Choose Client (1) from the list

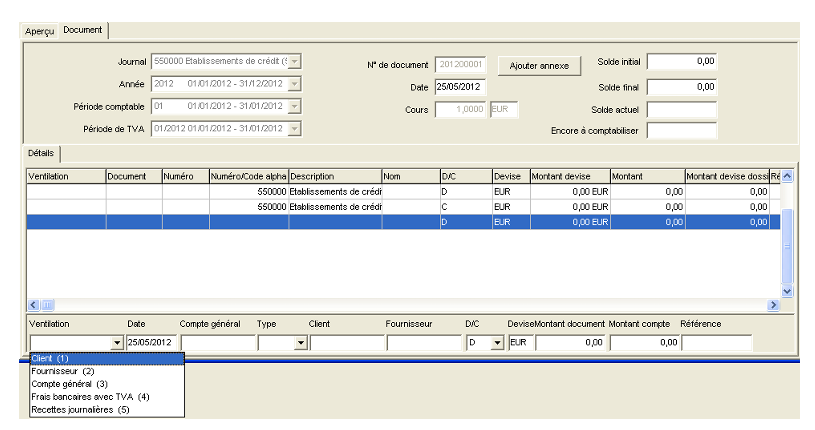(107, 358)
